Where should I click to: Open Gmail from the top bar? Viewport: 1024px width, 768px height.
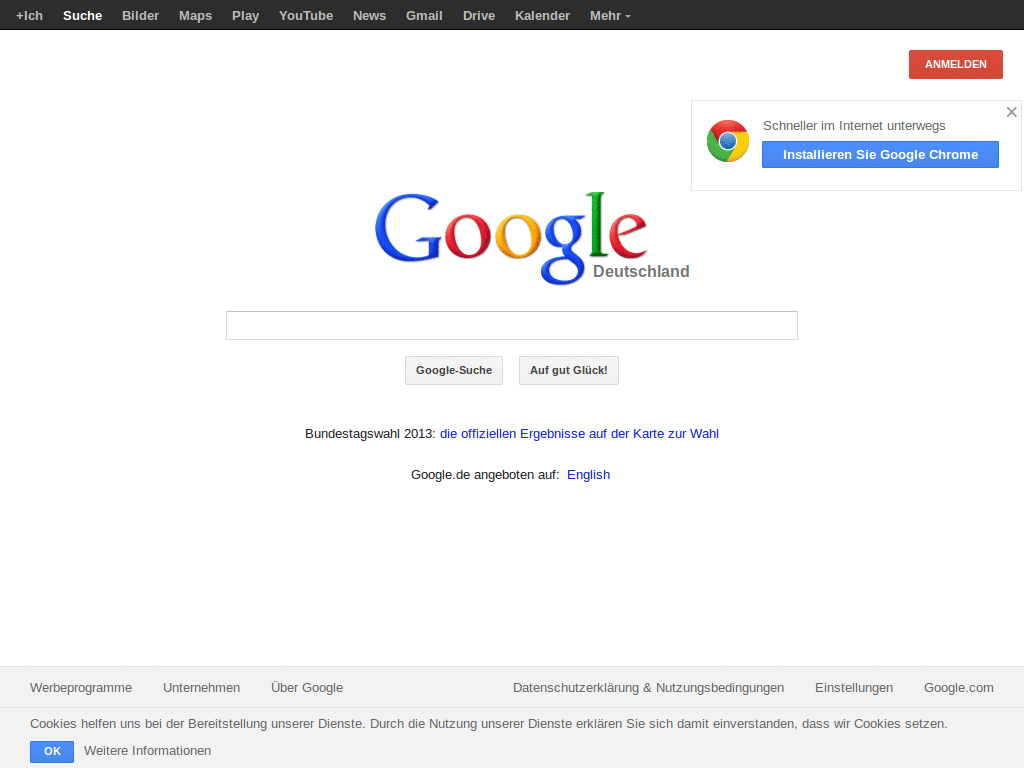(x=424, y=15)
